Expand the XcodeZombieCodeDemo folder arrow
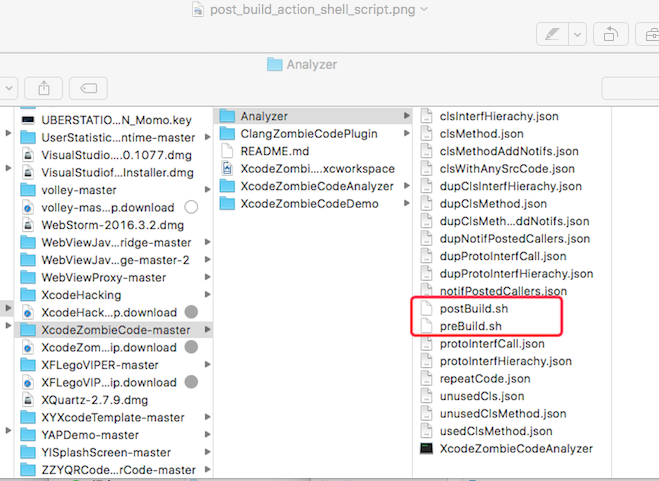The width and height of the screenshot is (659, 481). (x=406, y=203)
